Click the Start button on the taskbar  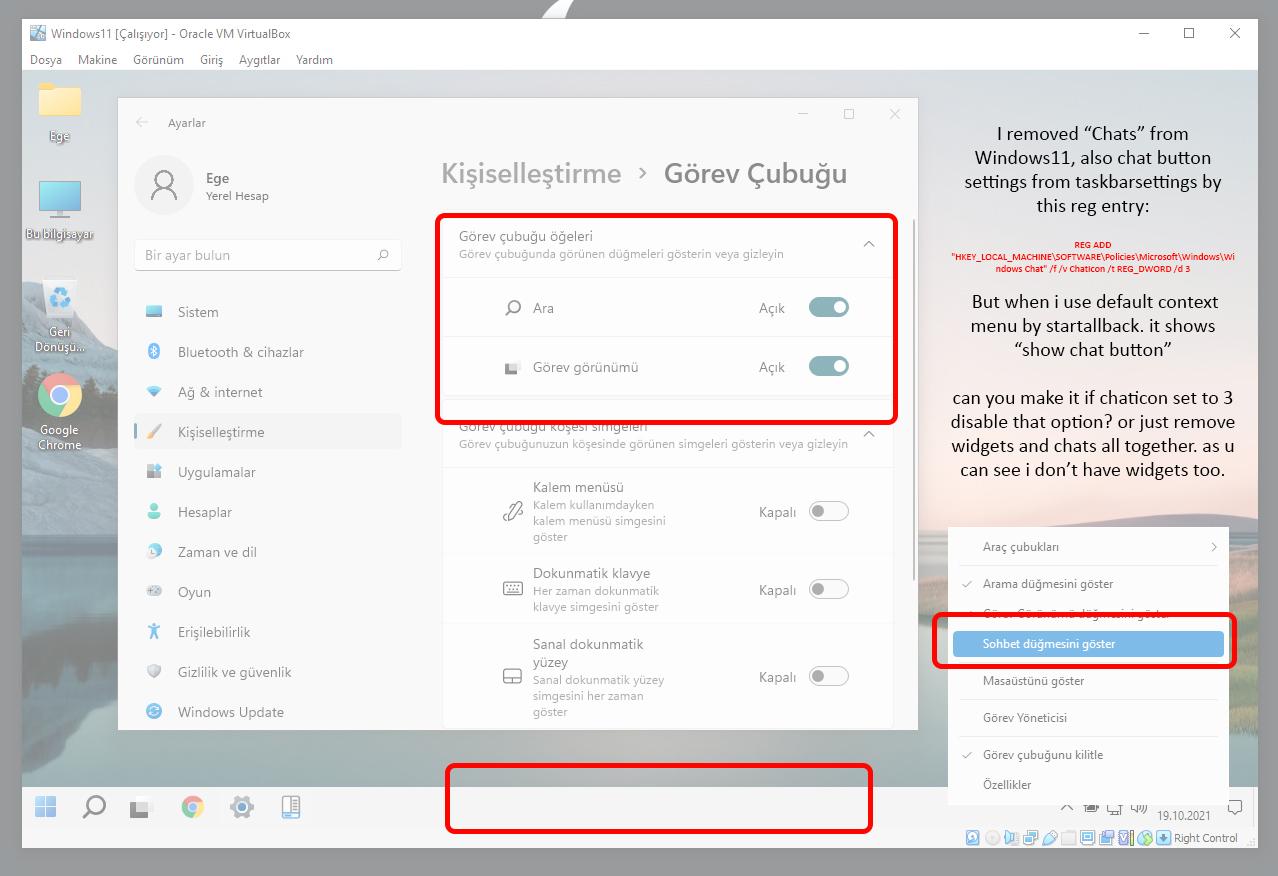click(x=46, y=806)
